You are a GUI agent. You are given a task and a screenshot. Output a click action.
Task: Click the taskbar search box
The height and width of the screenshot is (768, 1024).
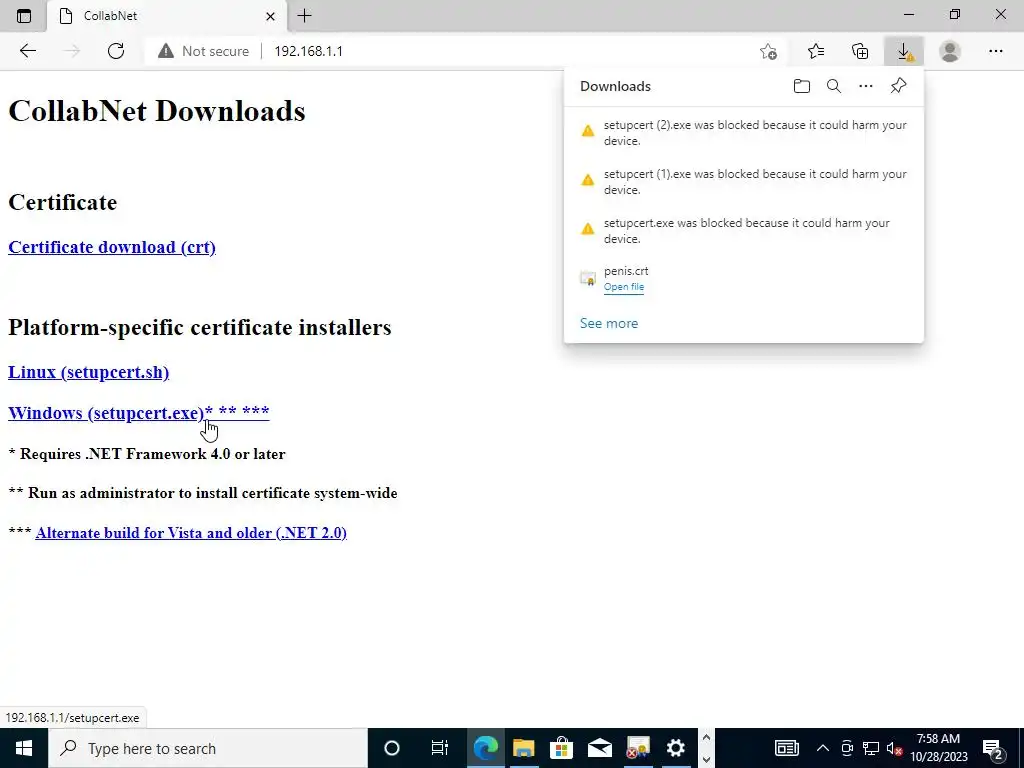click(x=208, y=748)
